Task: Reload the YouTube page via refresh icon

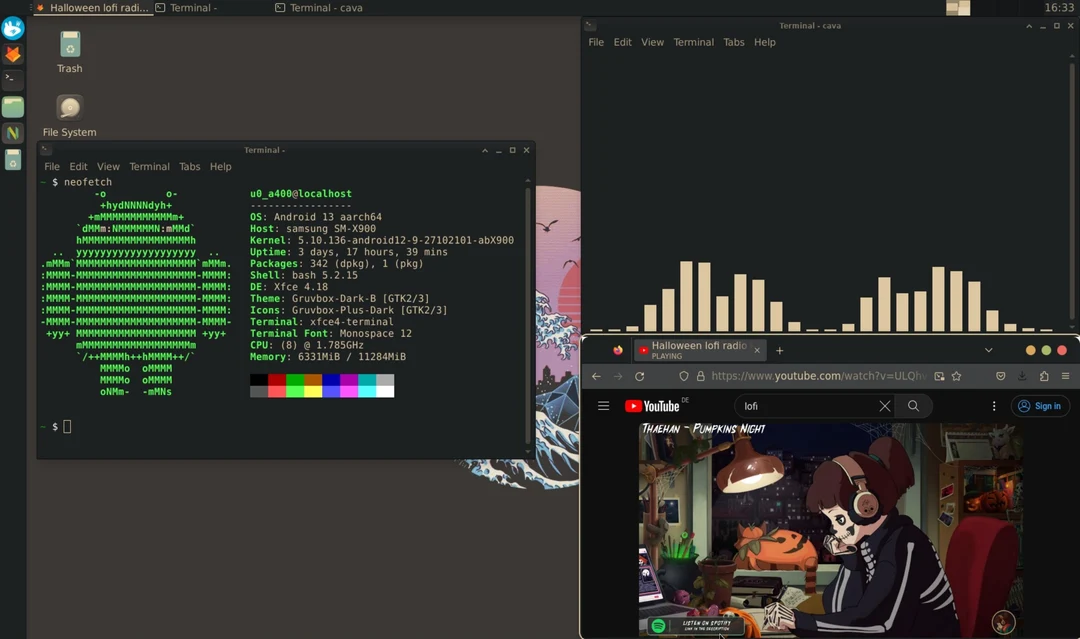Action: point(639,376)
